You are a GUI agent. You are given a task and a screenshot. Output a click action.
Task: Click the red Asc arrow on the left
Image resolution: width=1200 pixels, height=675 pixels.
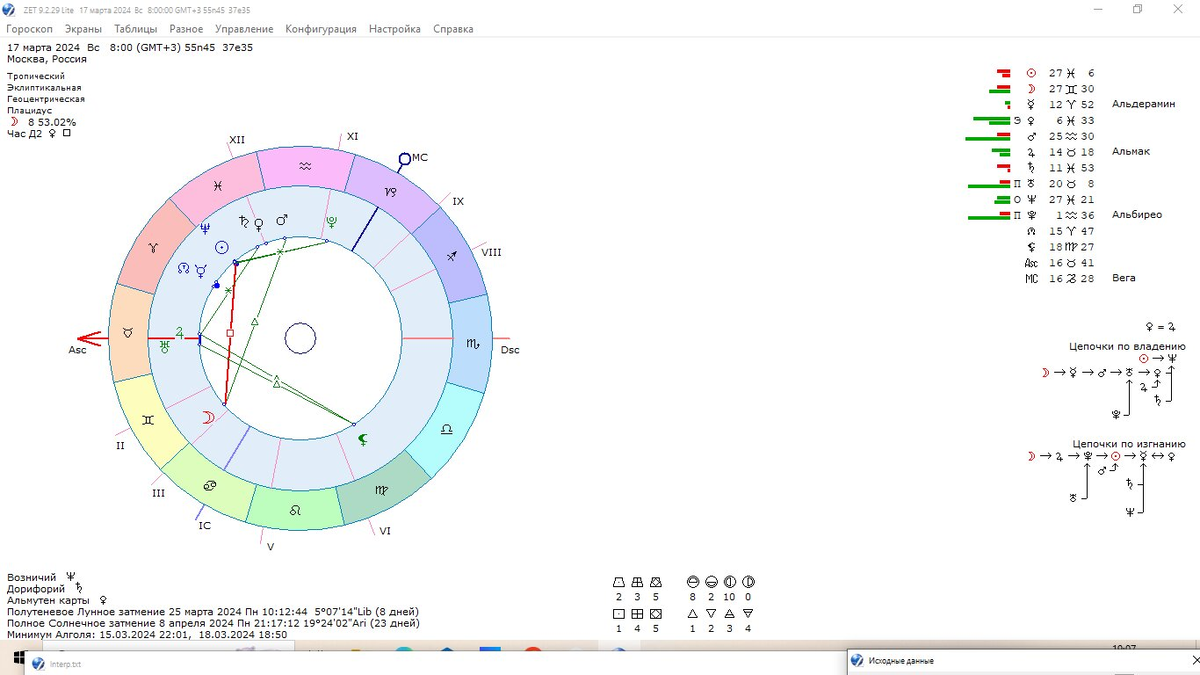pos(89,339)
